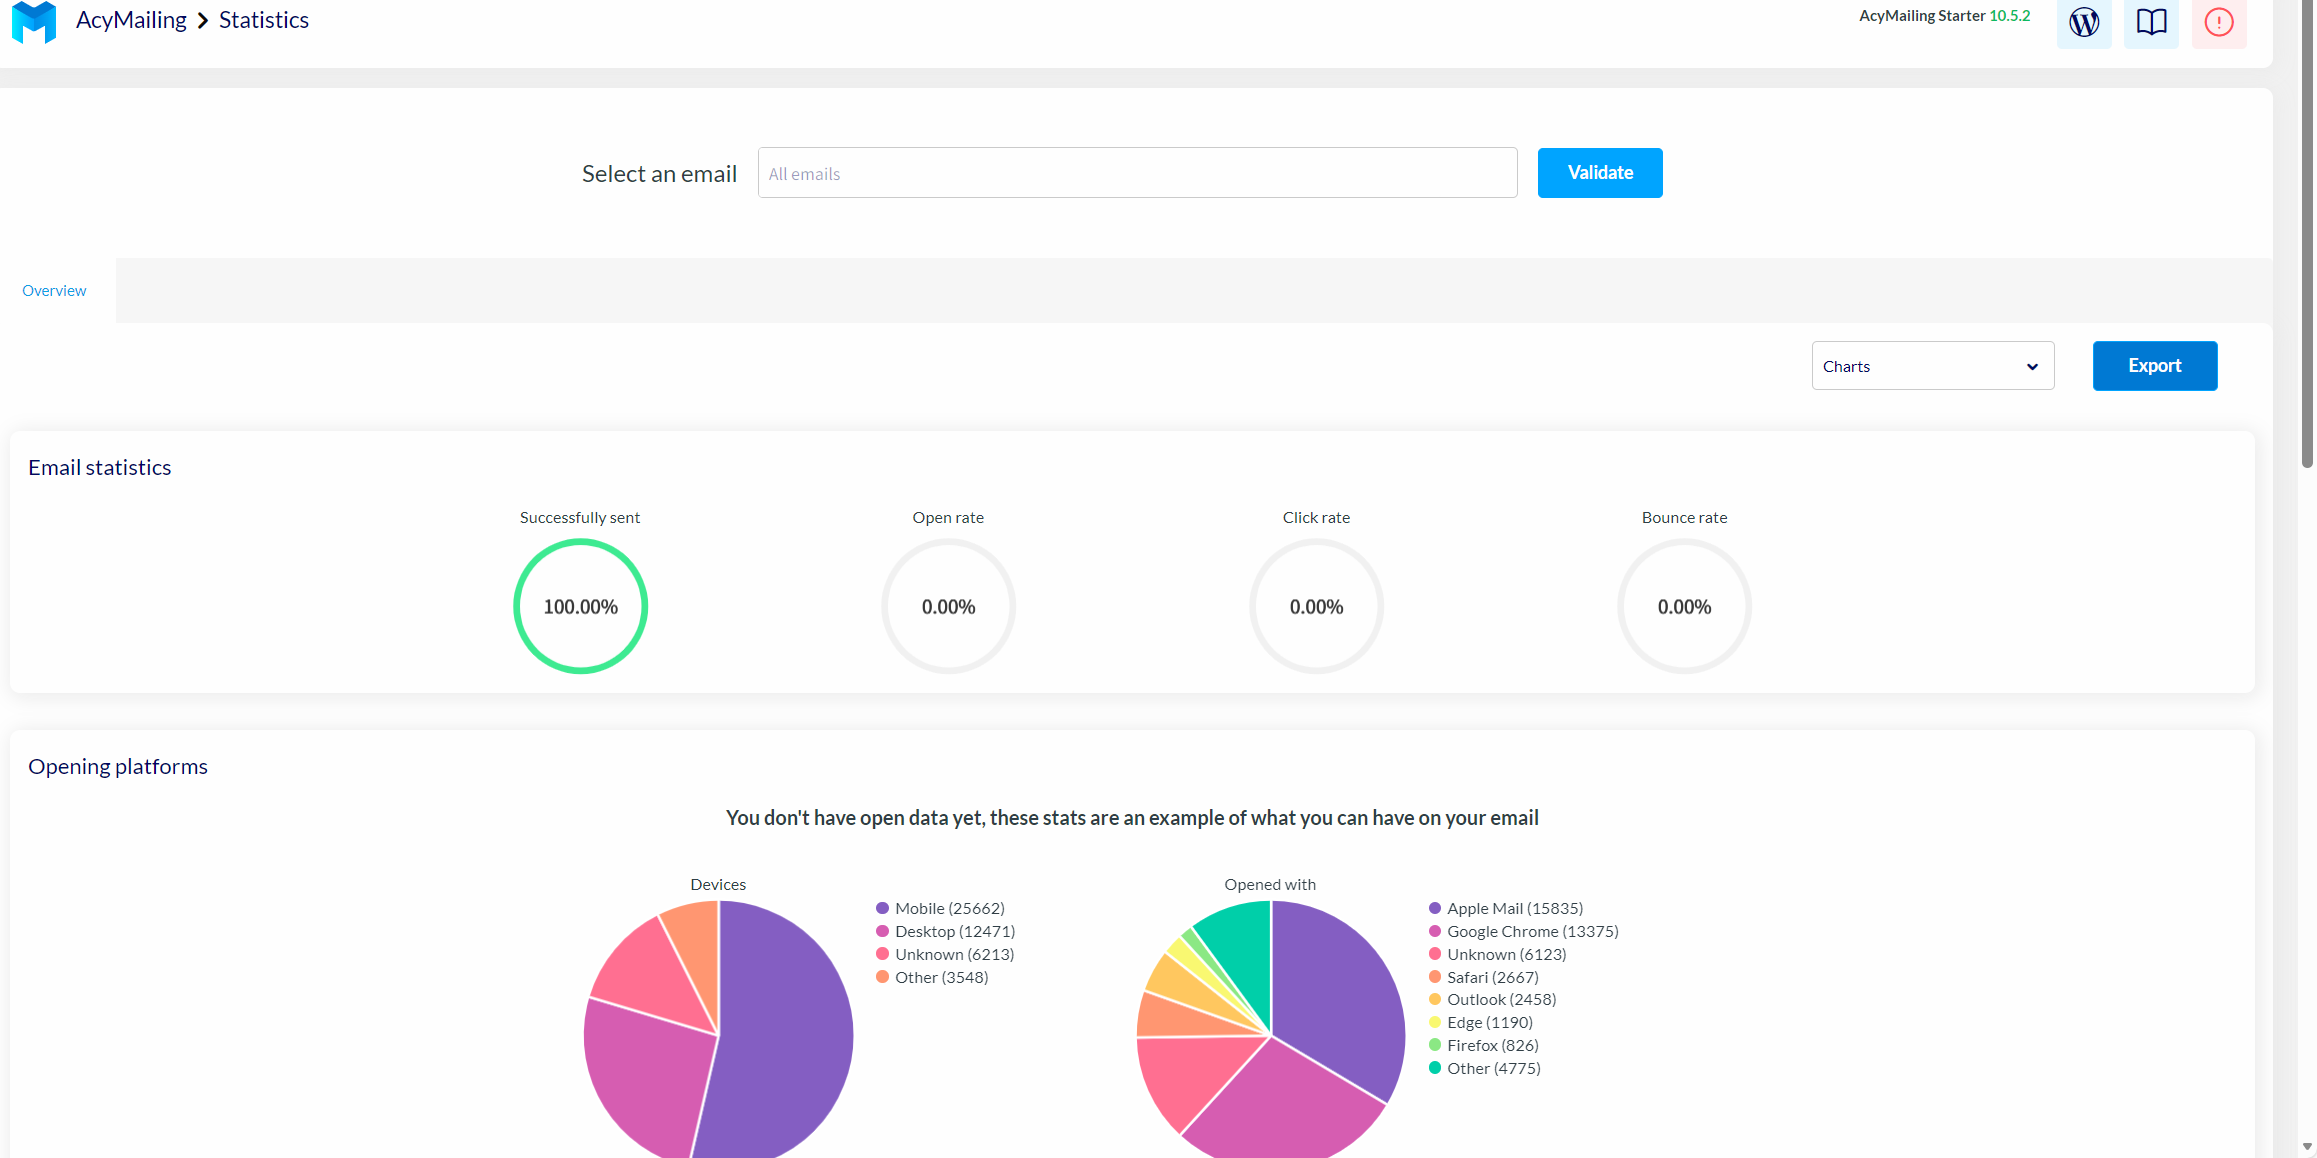Click breadcrumb chevron arrow before Statistics

(x=203, y=21)
